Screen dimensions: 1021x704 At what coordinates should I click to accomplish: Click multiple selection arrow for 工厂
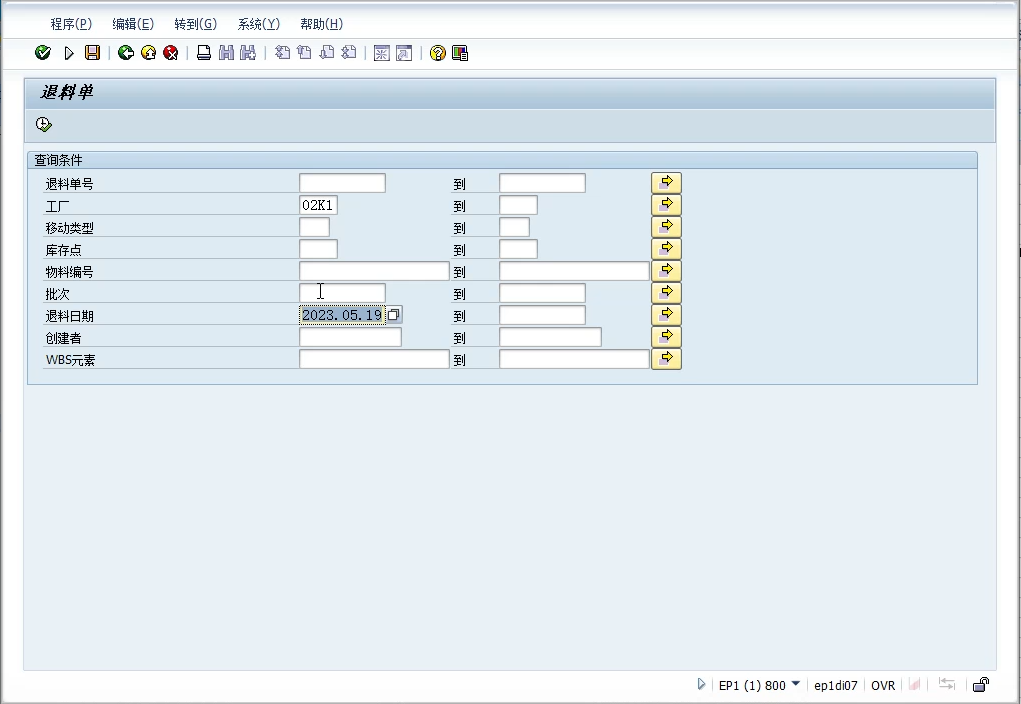click(x=666, y=204)
